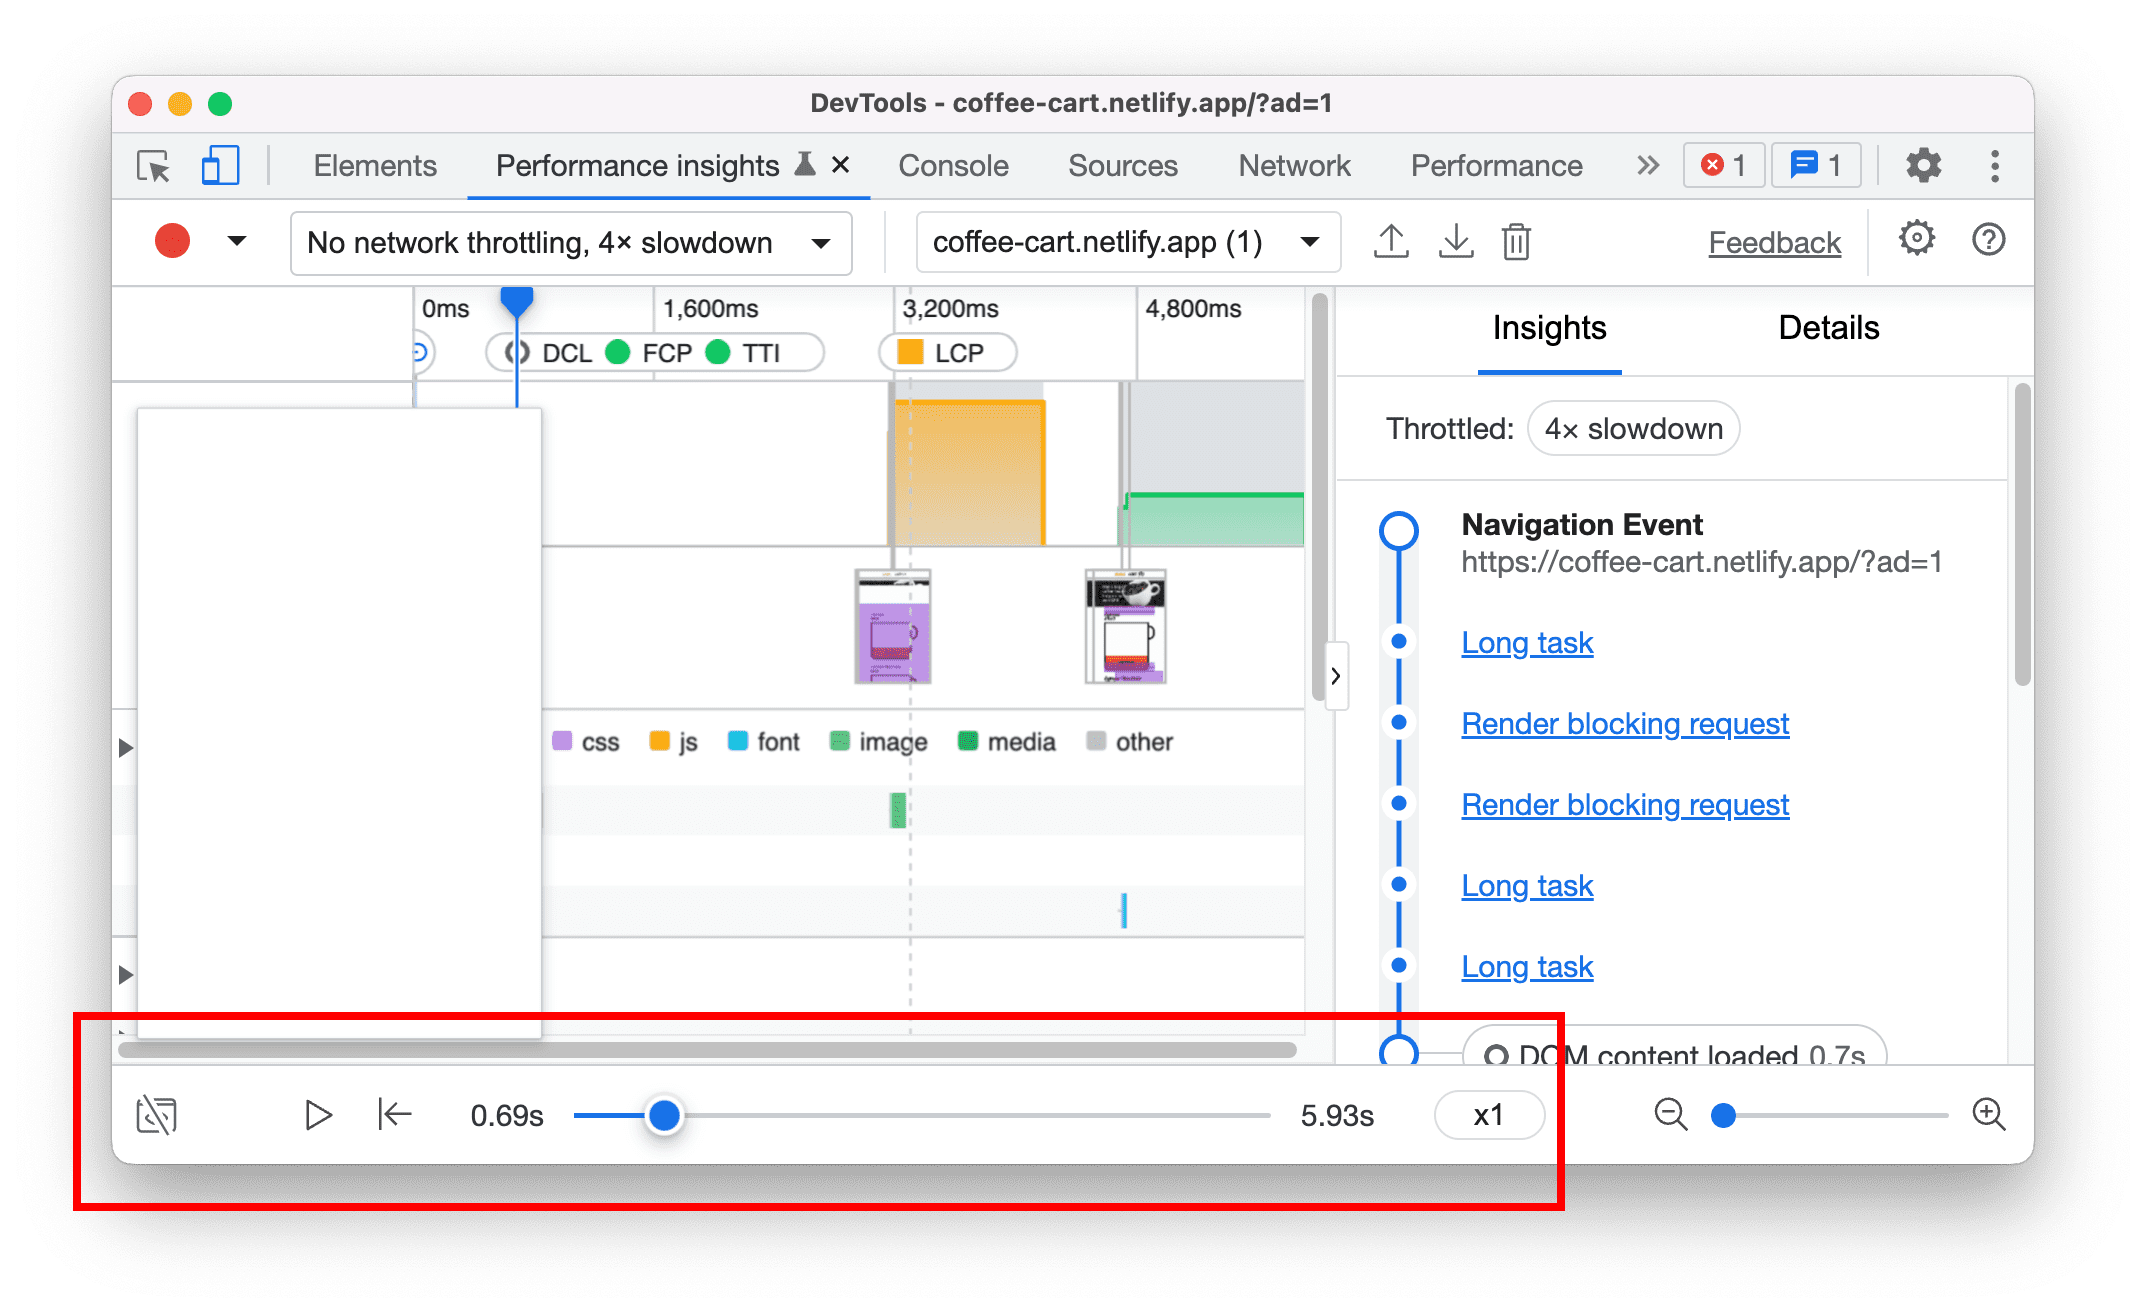Click the record button to start capture
This screenshot has width=2146, height=1312.
pyautogui.click(x=172, y=242)
